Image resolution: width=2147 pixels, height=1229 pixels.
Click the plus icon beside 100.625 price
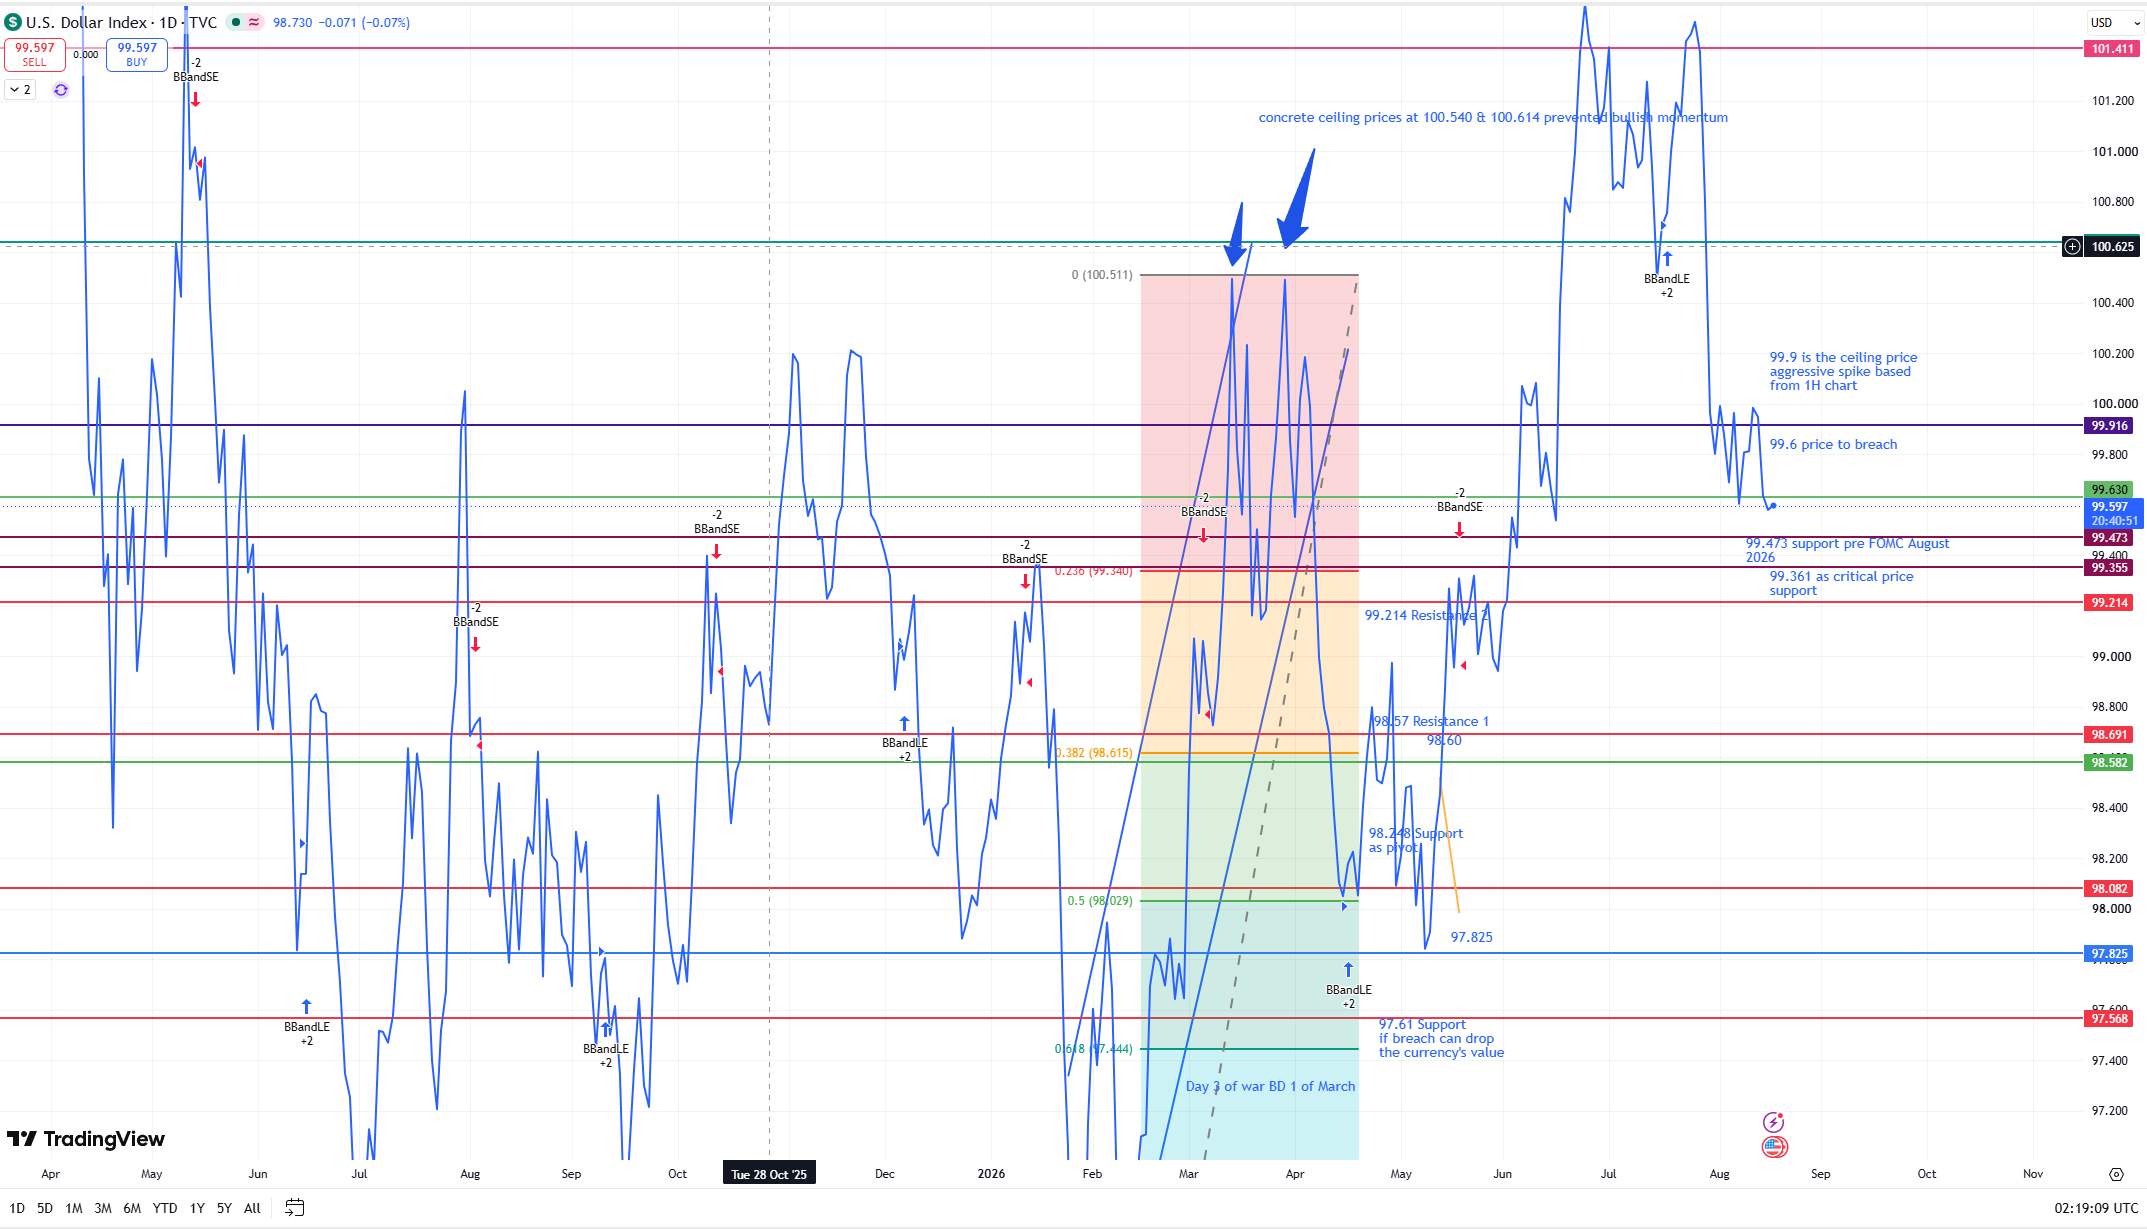click(x=2073, y=246)
